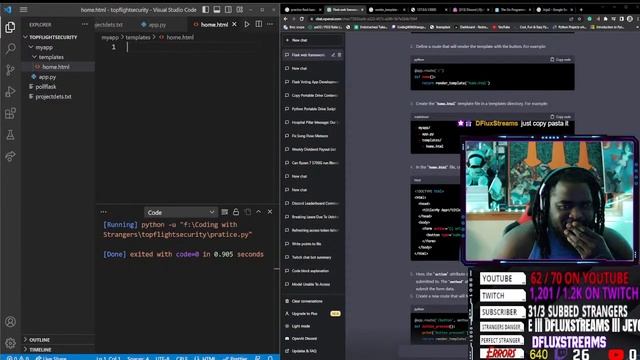Open Explorer panel more actions ellipsis

[x=84, y=24]
